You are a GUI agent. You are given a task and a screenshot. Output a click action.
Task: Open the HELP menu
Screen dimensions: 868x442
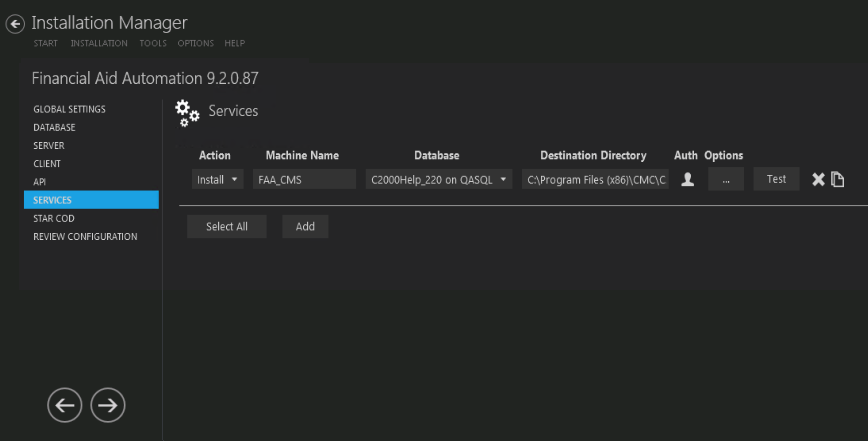click(x=235, y=43)
